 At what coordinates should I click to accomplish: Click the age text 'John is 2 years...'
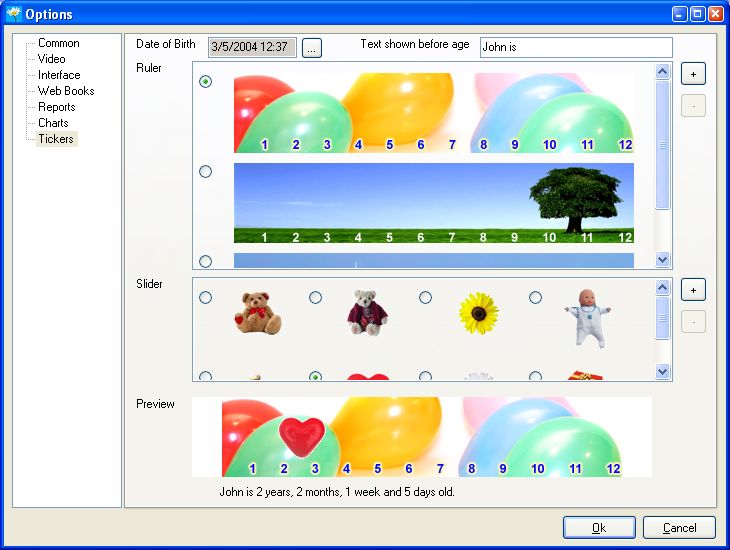click(337, 492)
